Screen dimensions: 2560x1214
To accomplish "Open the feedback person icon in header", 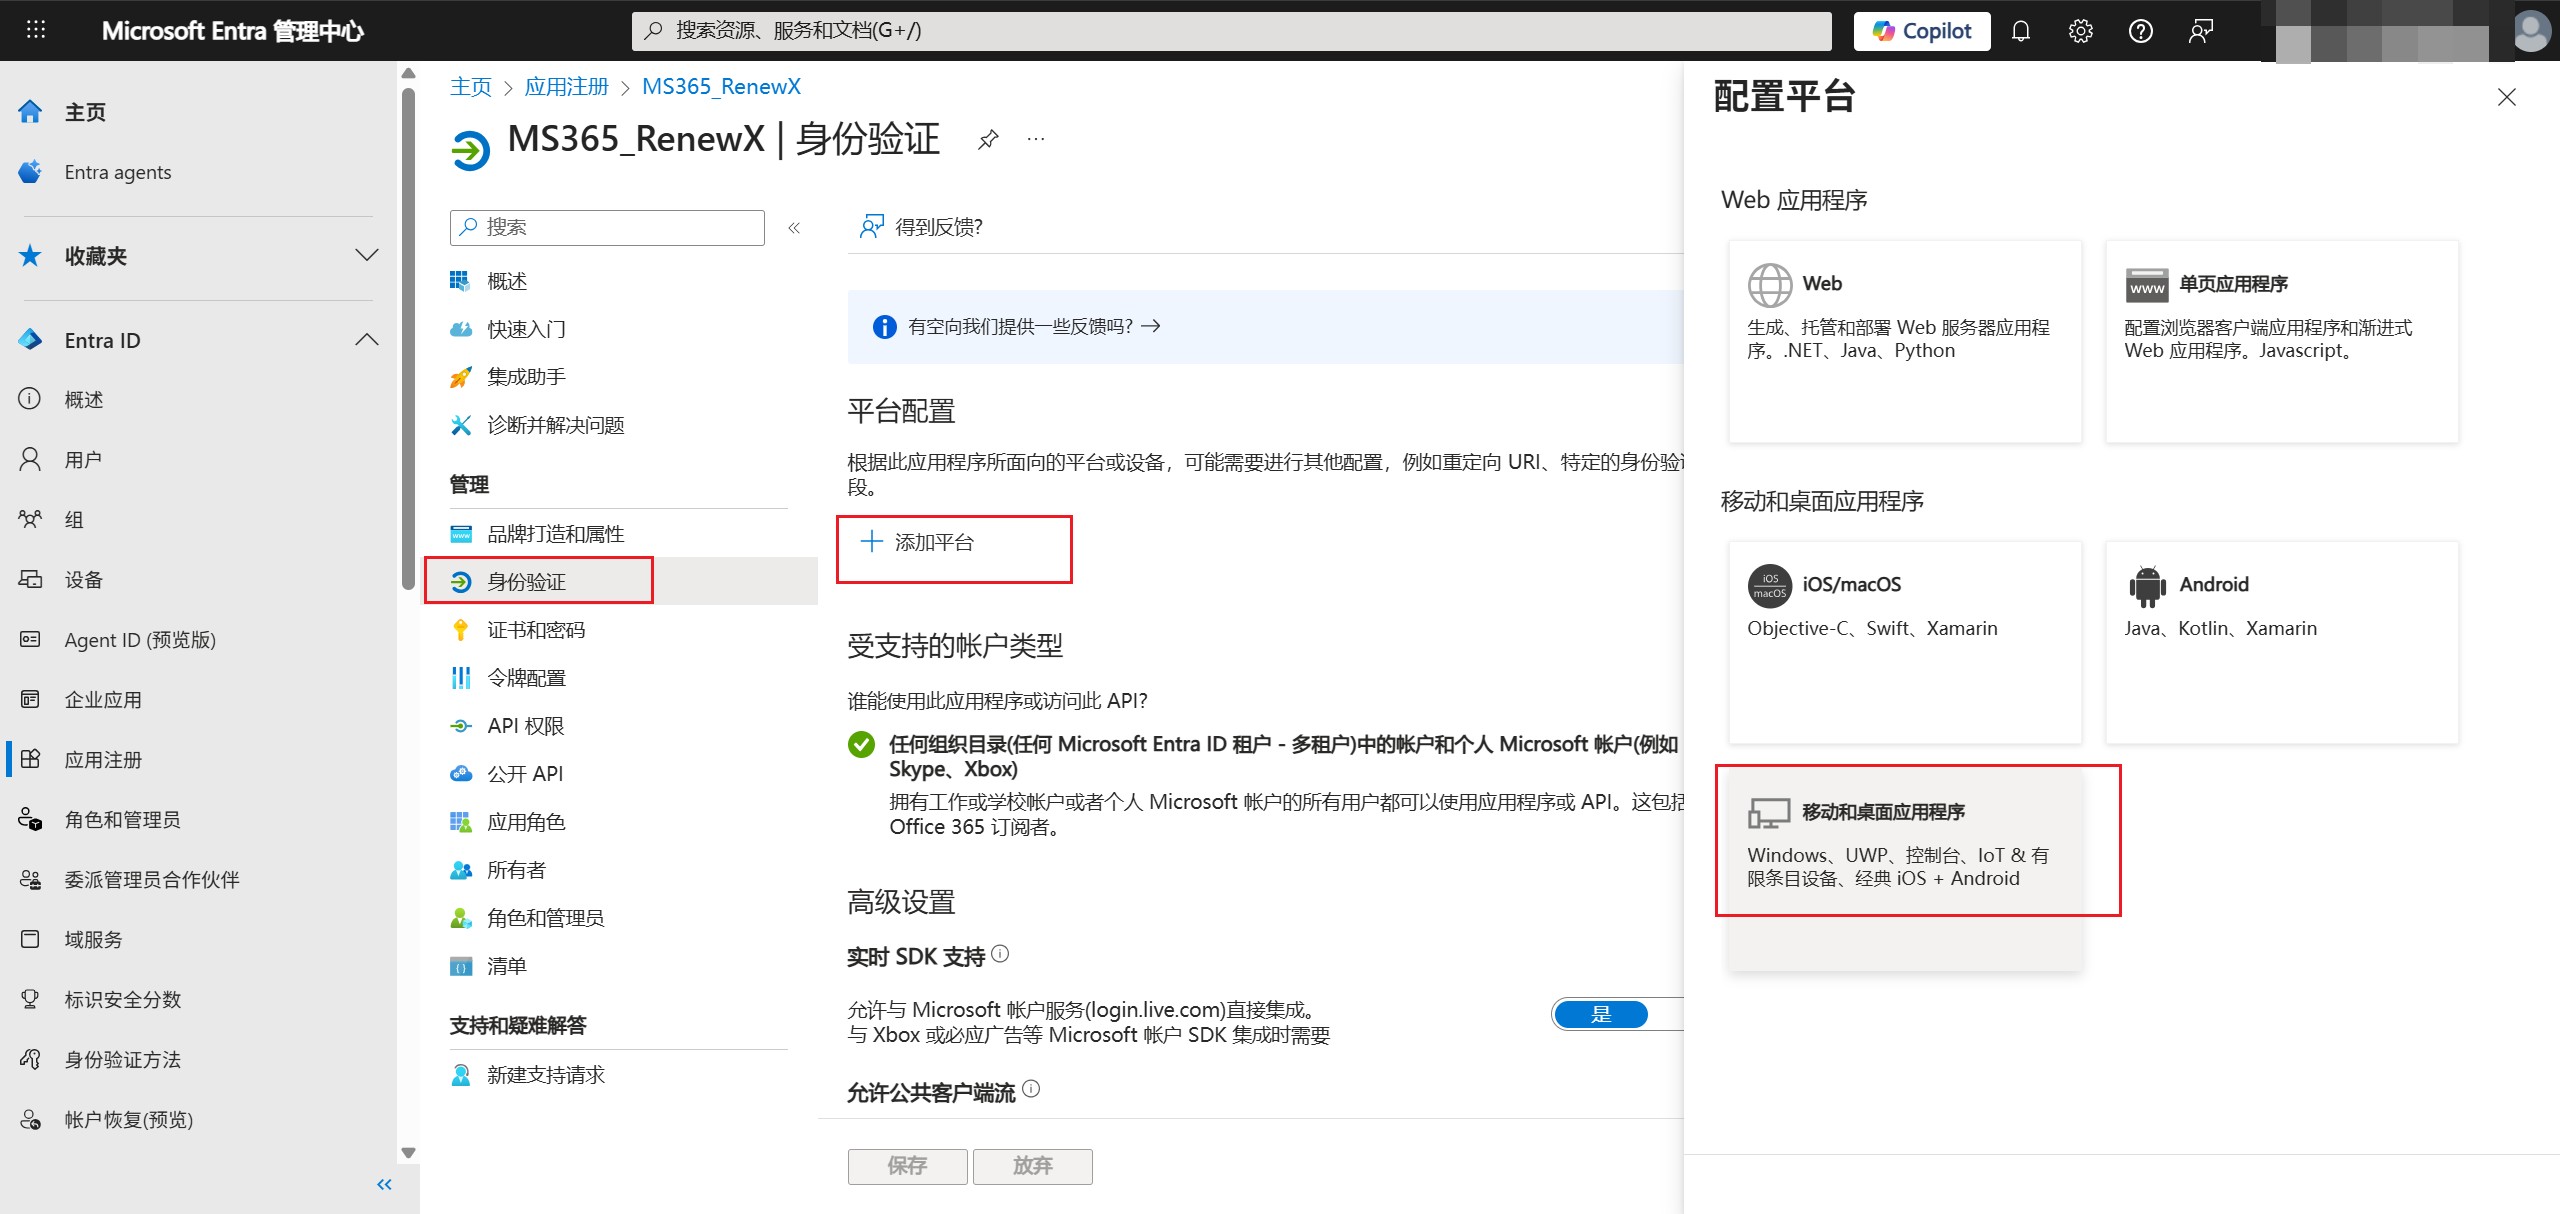I will point(2200,31).
